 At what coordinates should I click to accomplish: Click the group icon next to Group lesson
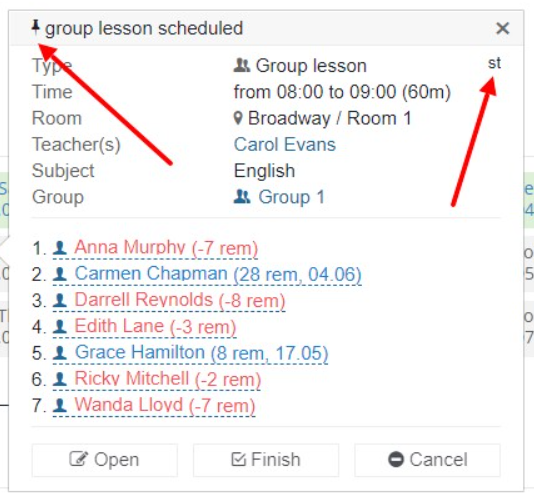coord(242,65)
